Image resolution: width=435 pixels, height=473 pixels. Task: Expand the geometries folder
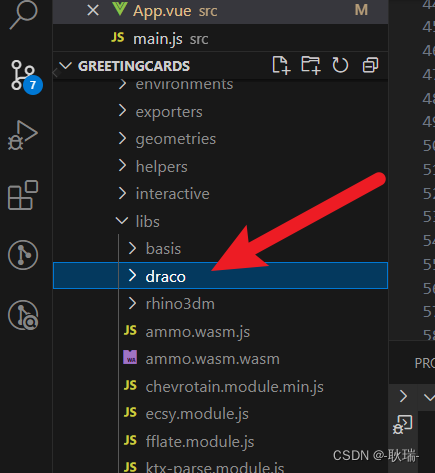click(x=220, y=139)
